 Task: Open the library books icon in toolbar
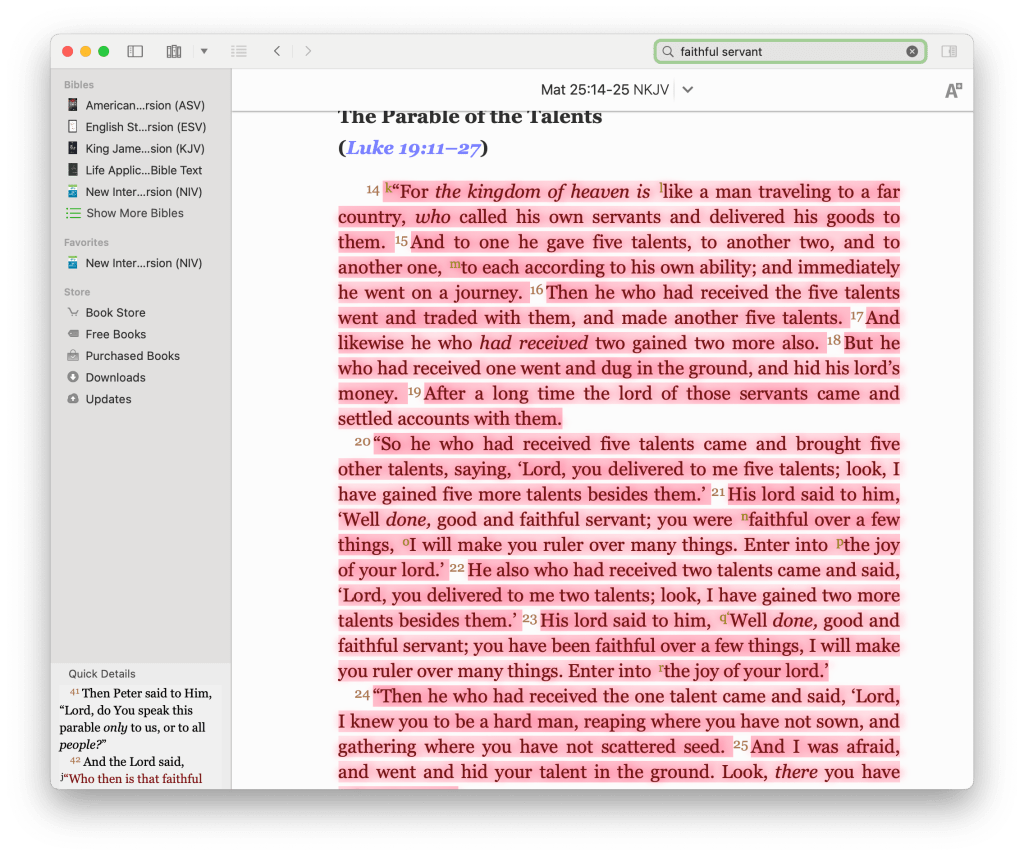tap(174, 51)
